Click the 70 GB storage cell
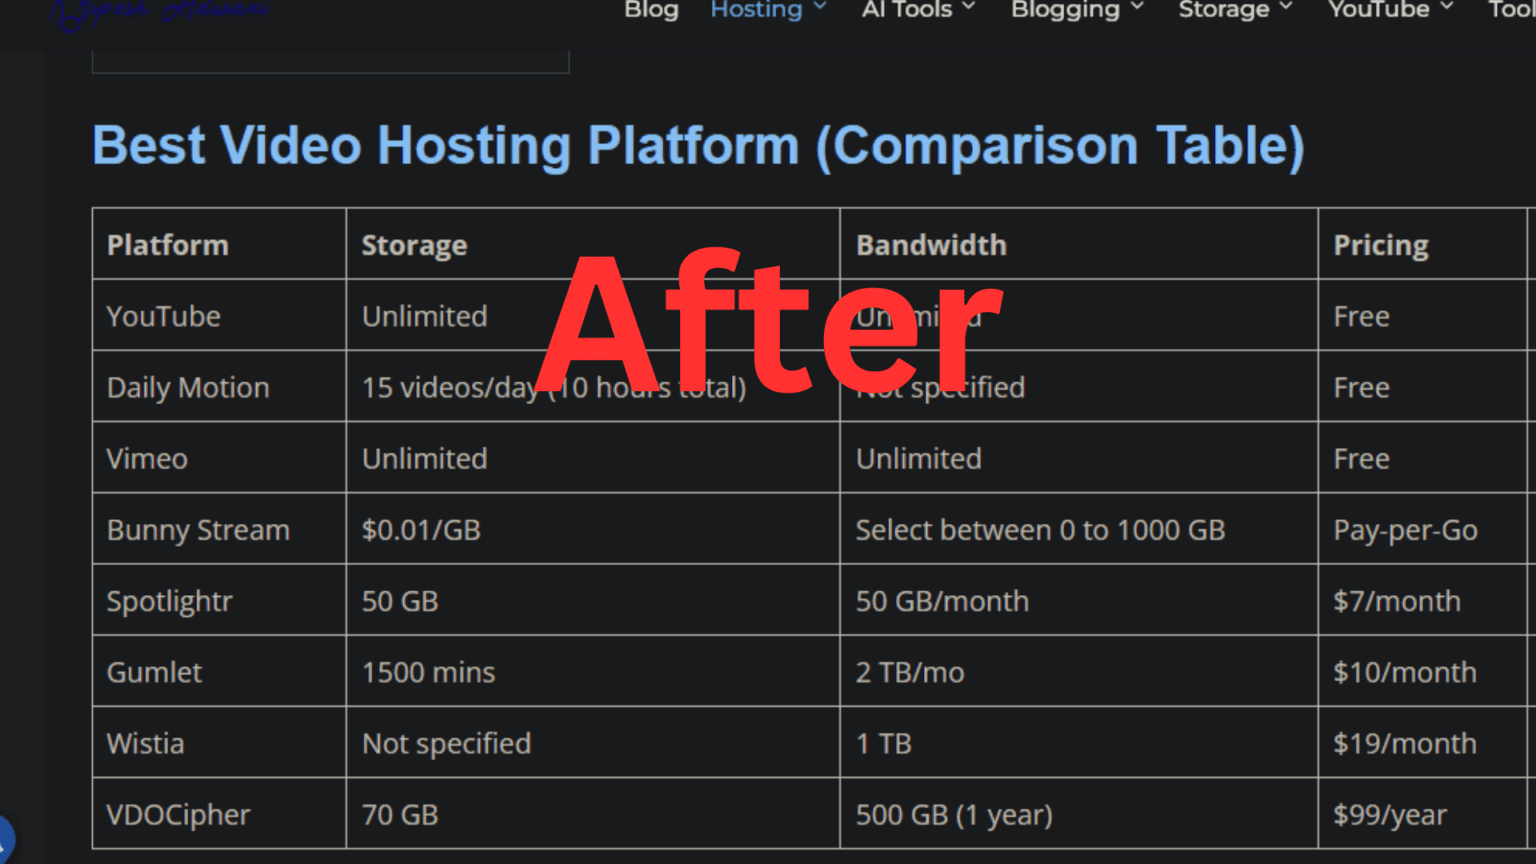This screenshot has width=1536, height=864. pyautogui.click(x=593, y=814)
